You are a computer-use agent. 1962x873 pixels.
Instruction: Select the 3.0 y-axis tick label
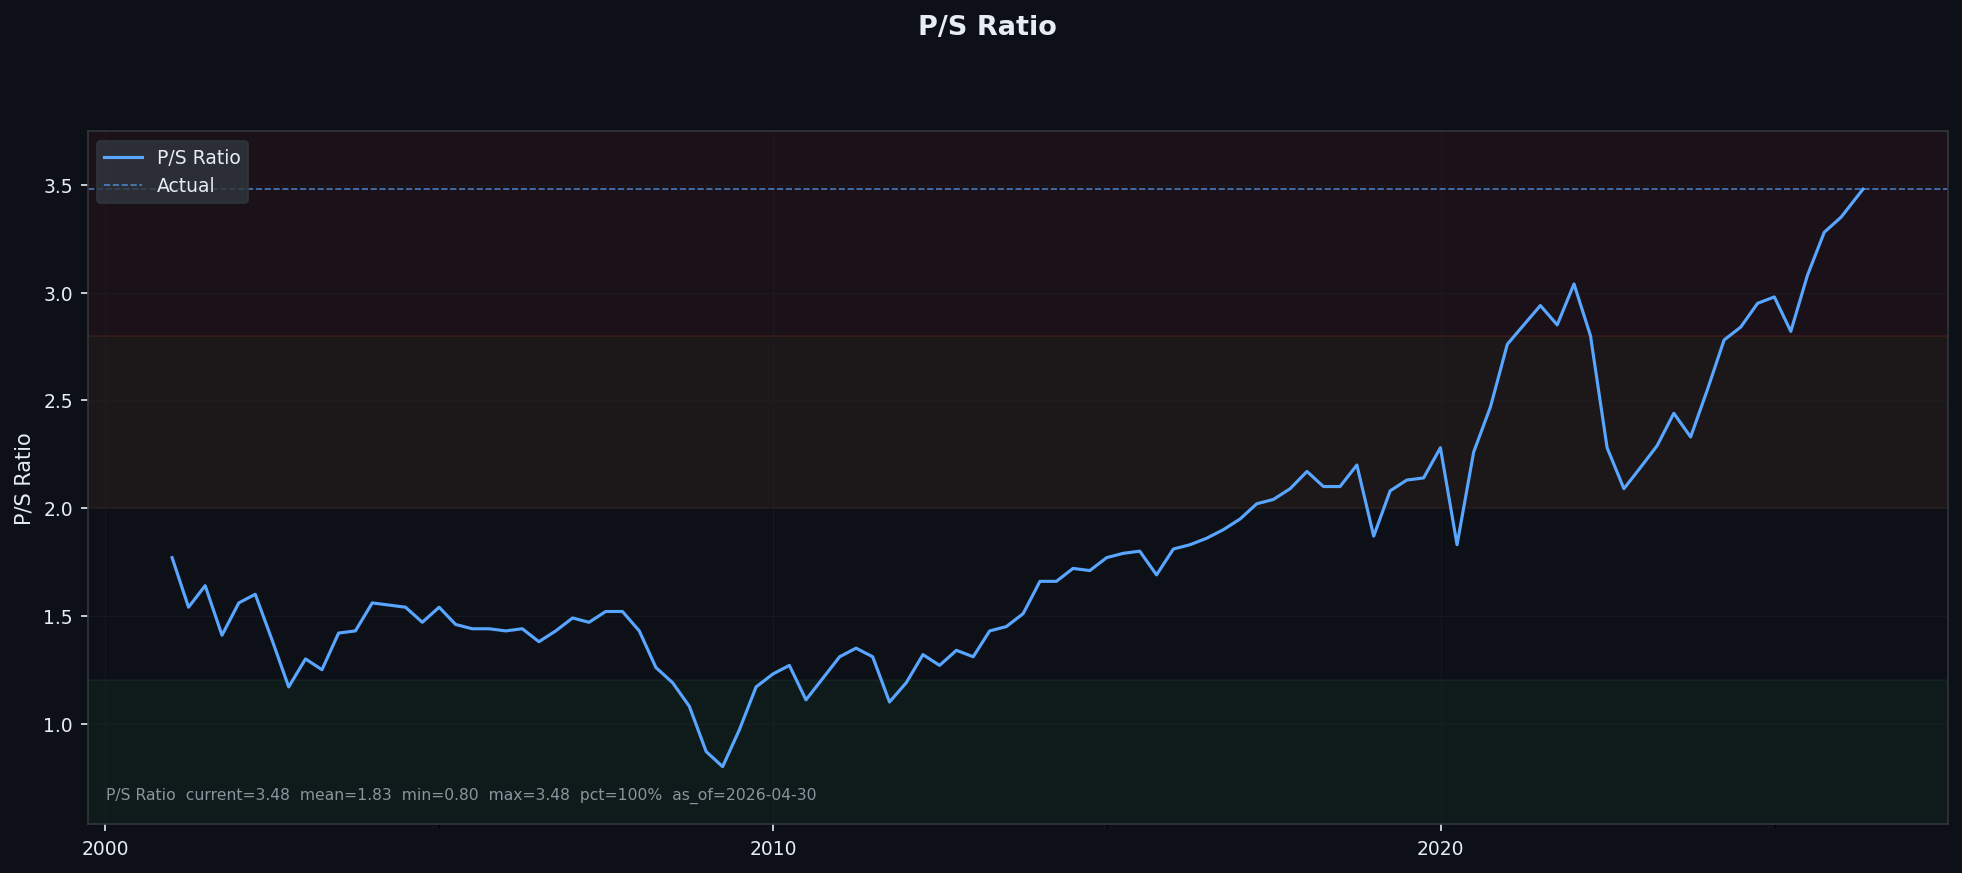pyautogui.click(x=59, y=294)
